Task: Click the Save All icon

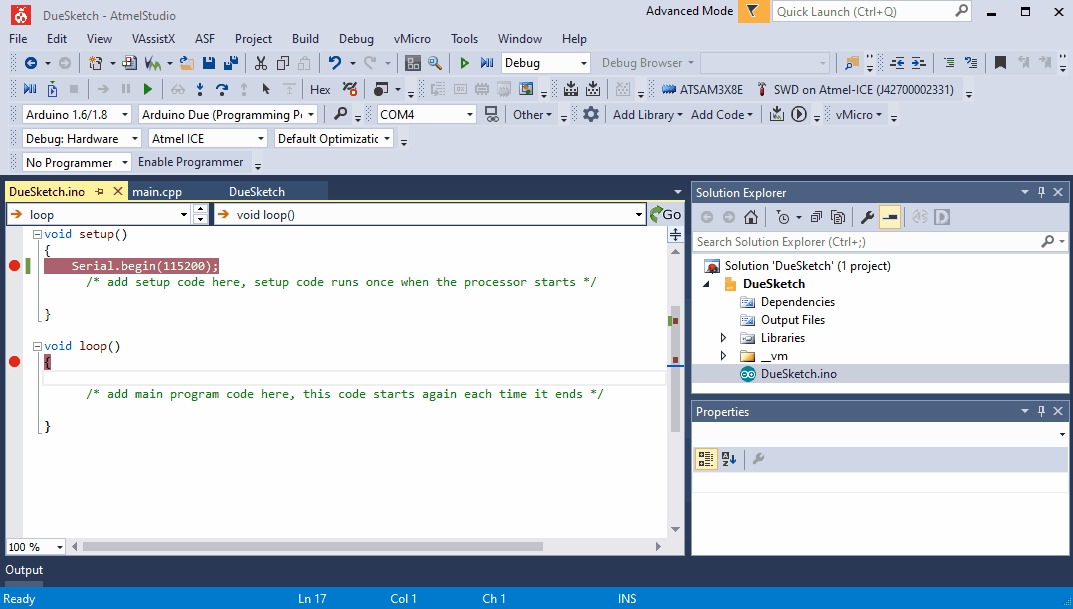Action: [231, 63]
